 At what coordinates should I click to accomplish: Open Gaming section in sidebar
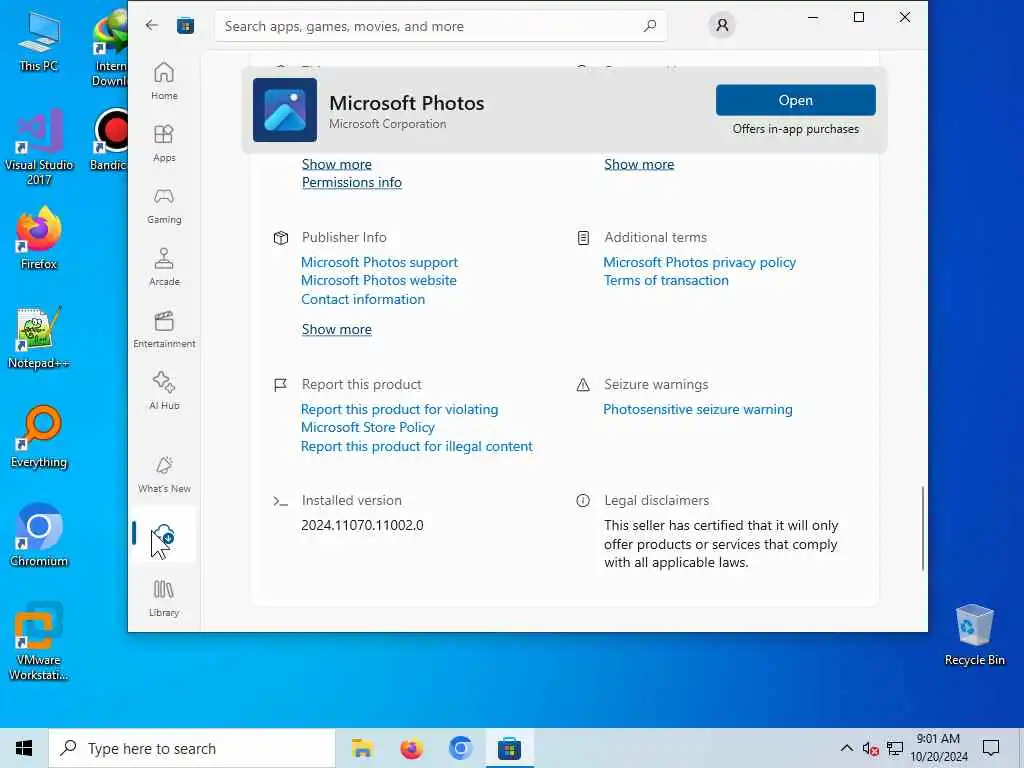point(164,205)
